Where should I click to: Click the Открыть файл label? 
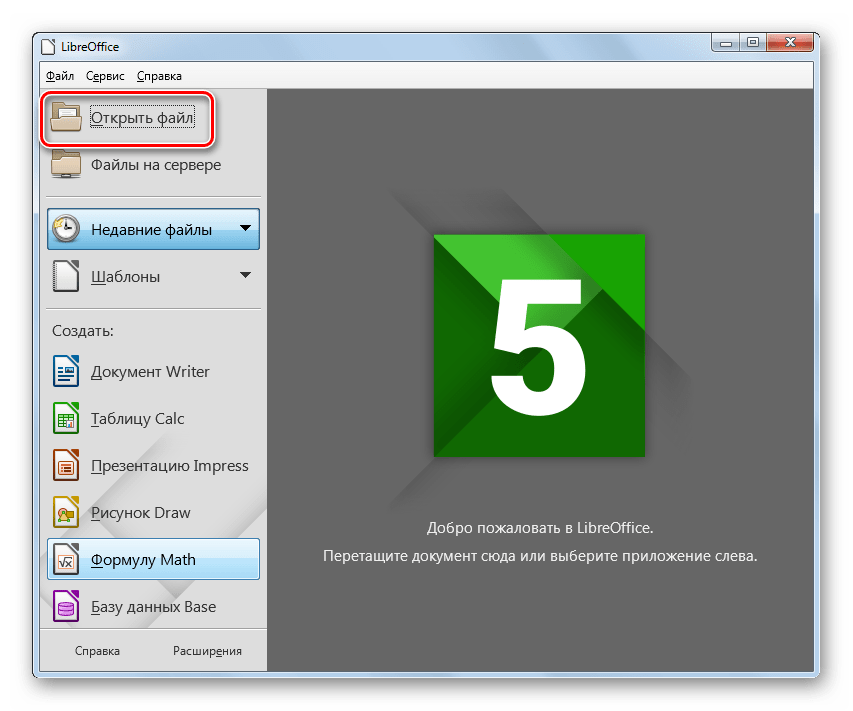tap(142, 118)
